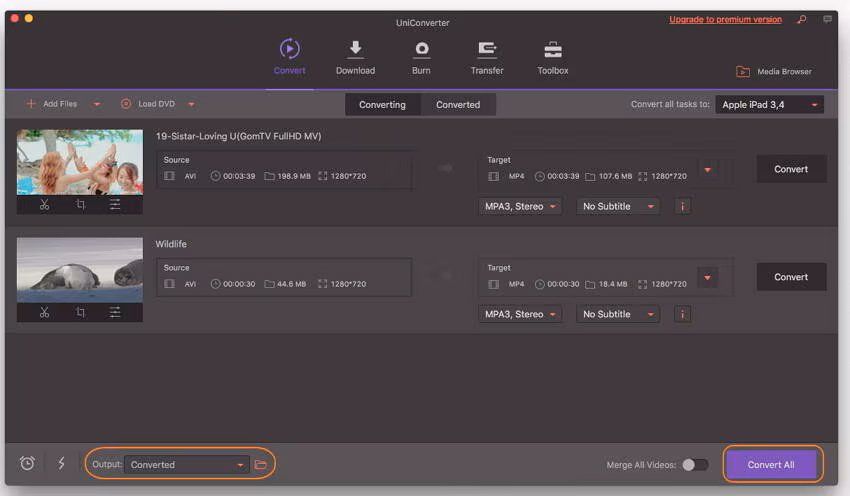Show the Converting tab
This screenshot has height=496, width=850.
382,105
